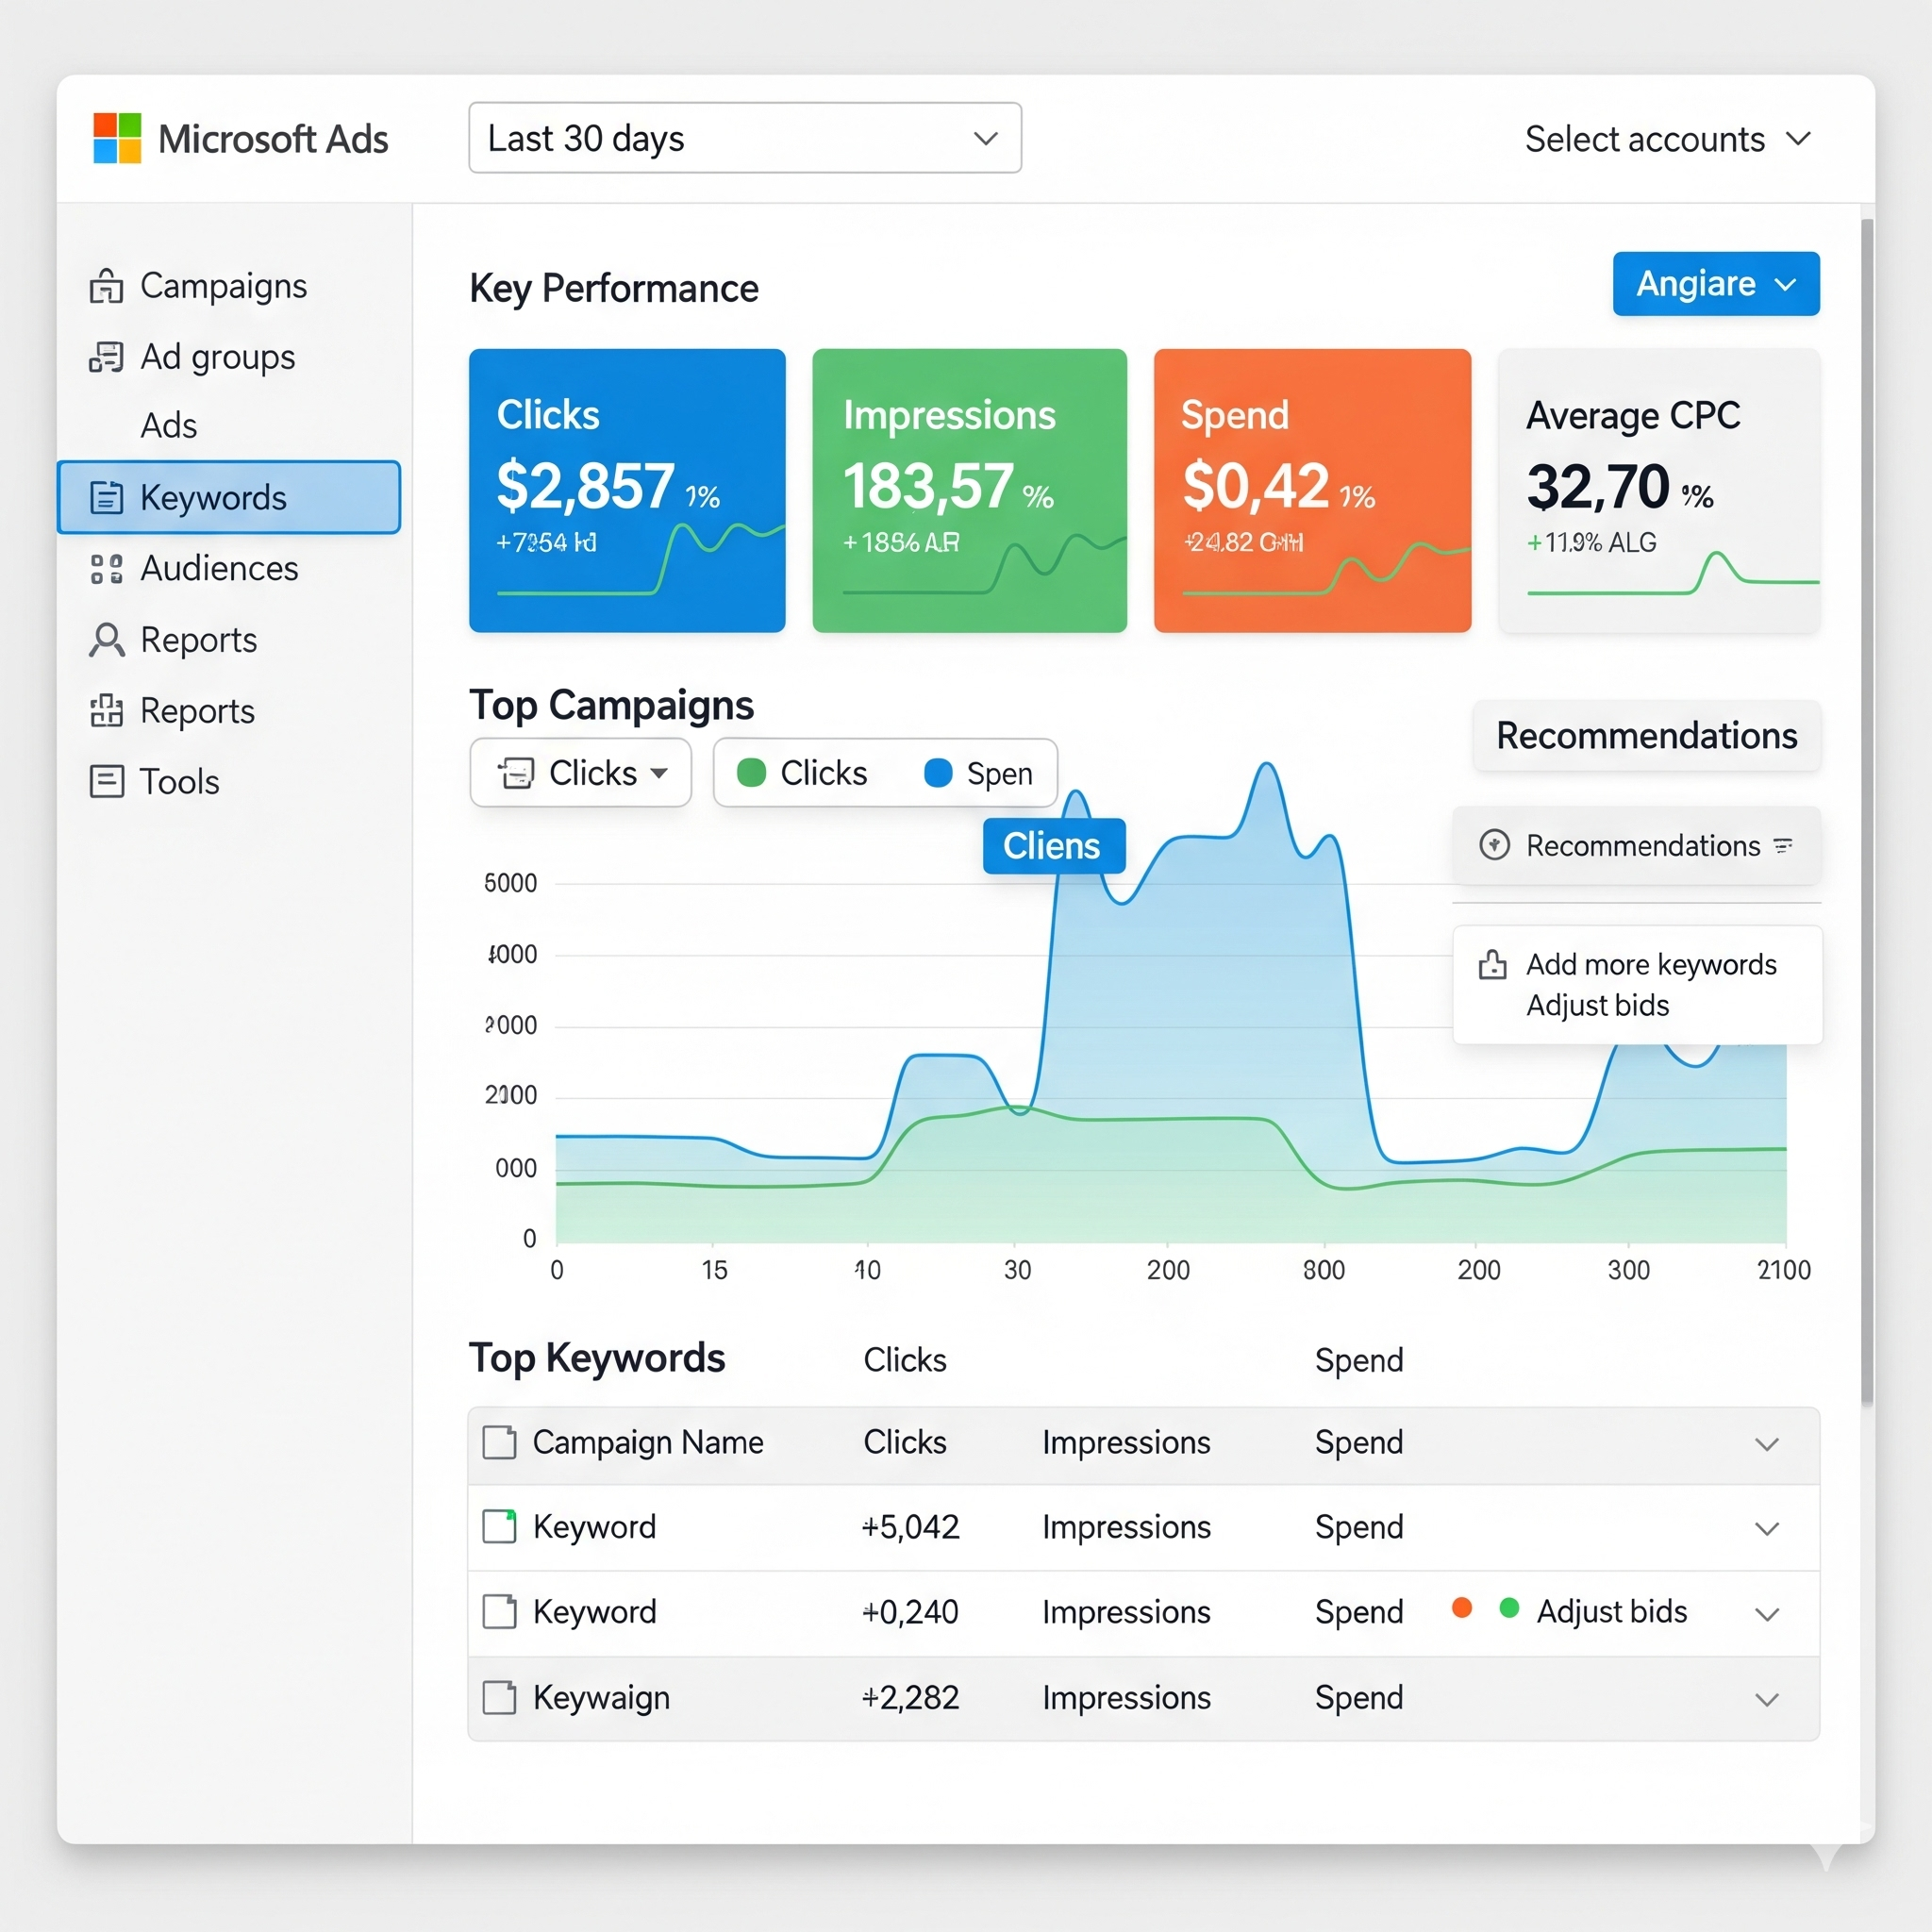Open Reports via the person icon
1932x1932 pixels.
[106, 640]
